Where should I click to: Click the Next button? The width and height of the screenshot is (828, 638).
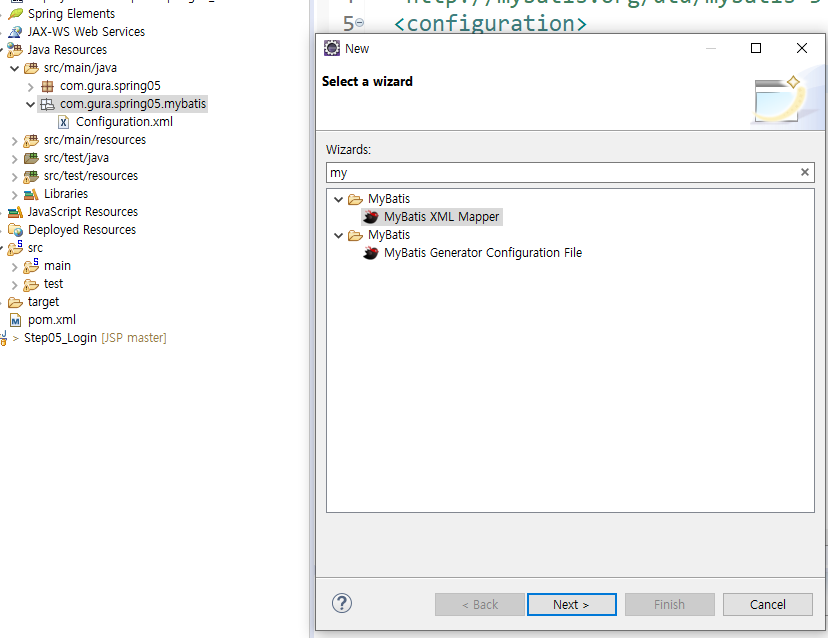(x=571, y=604)
